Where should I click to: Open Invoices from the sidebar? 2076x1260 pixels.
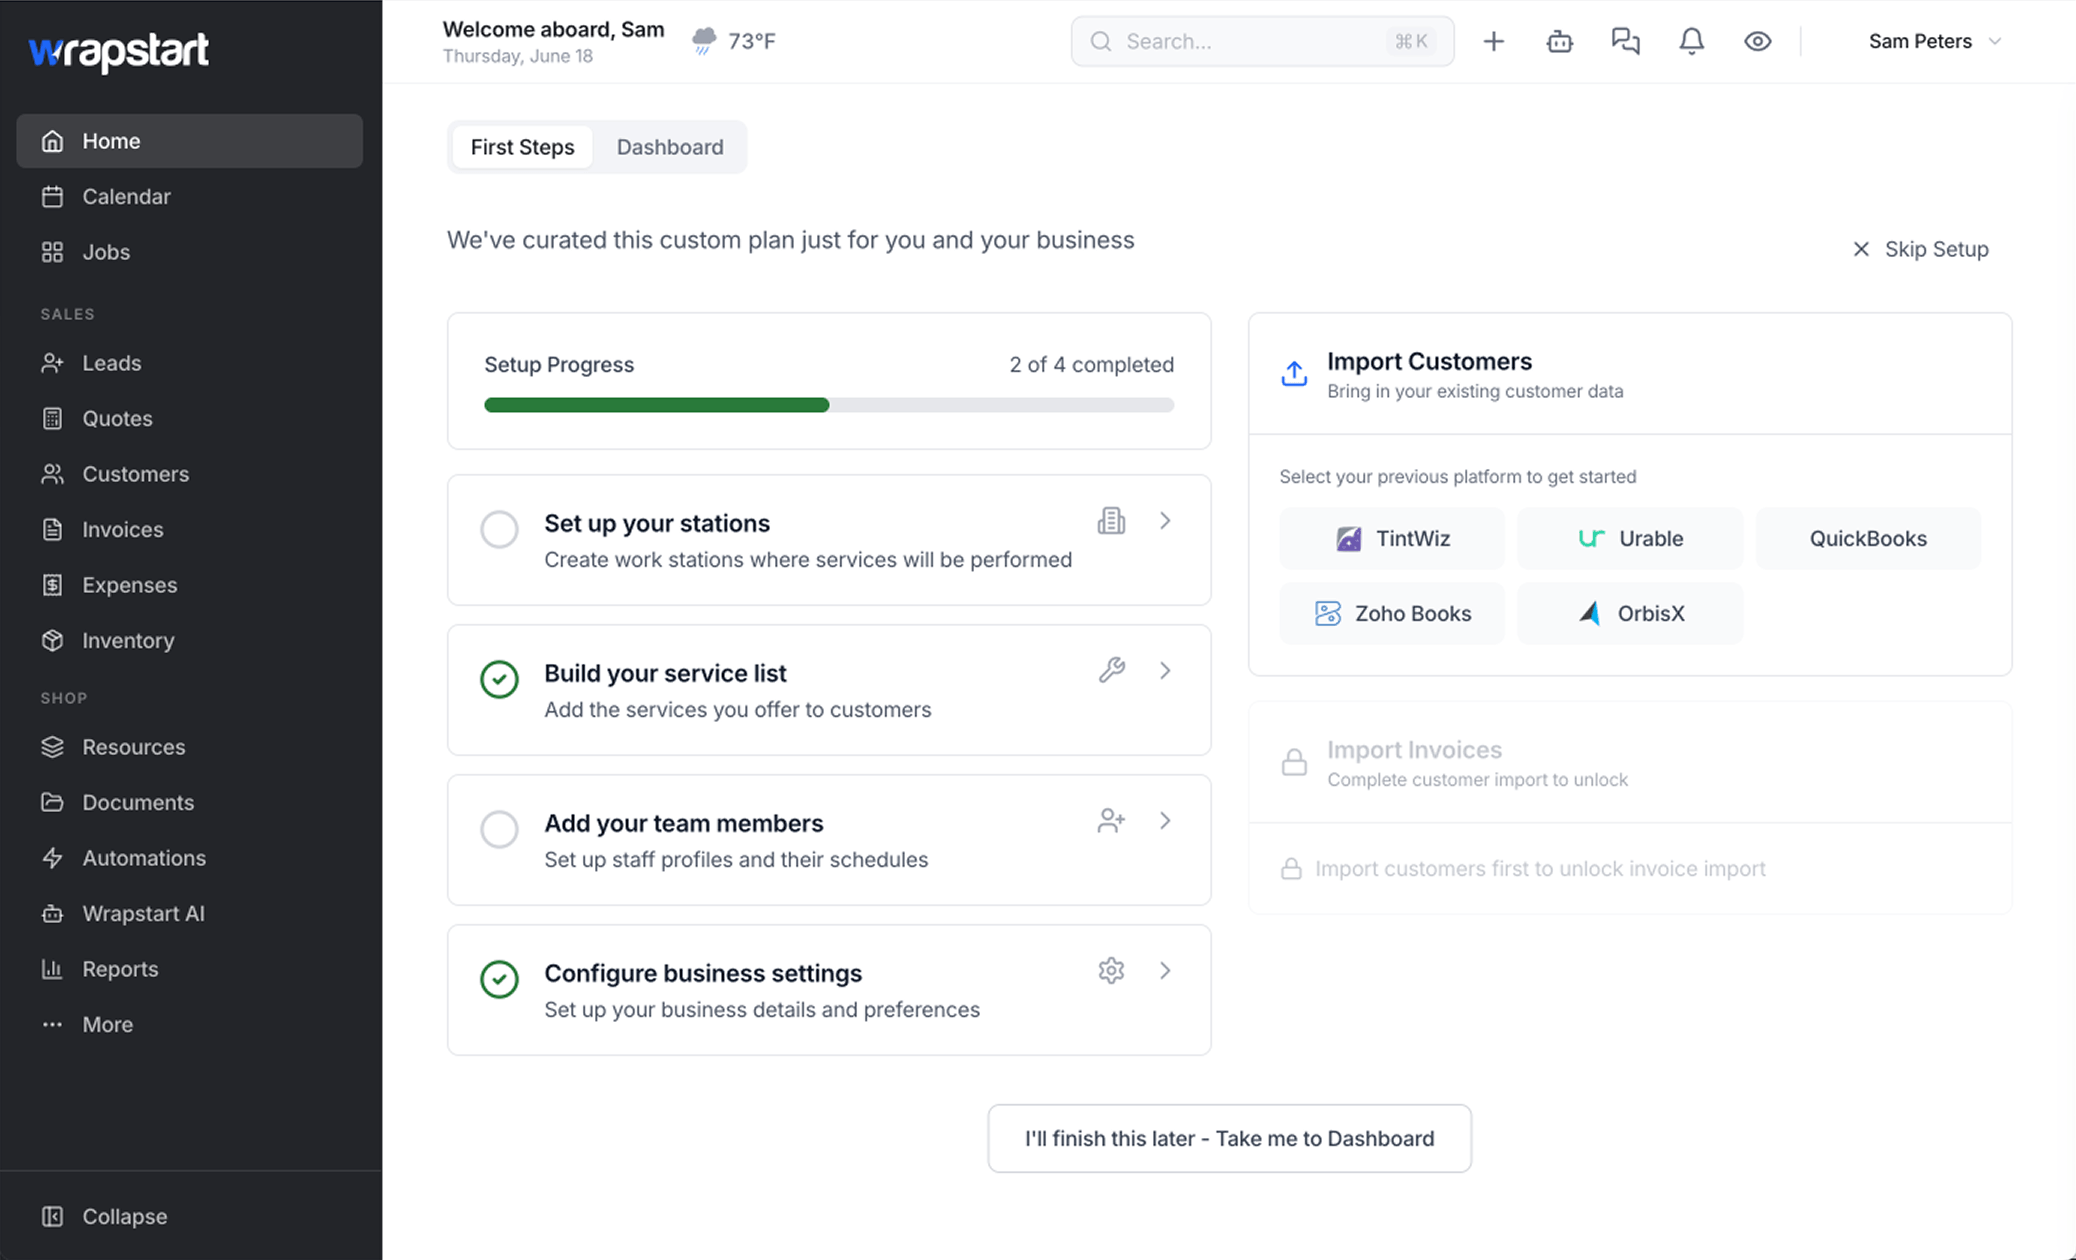click(x=189, y=529)
